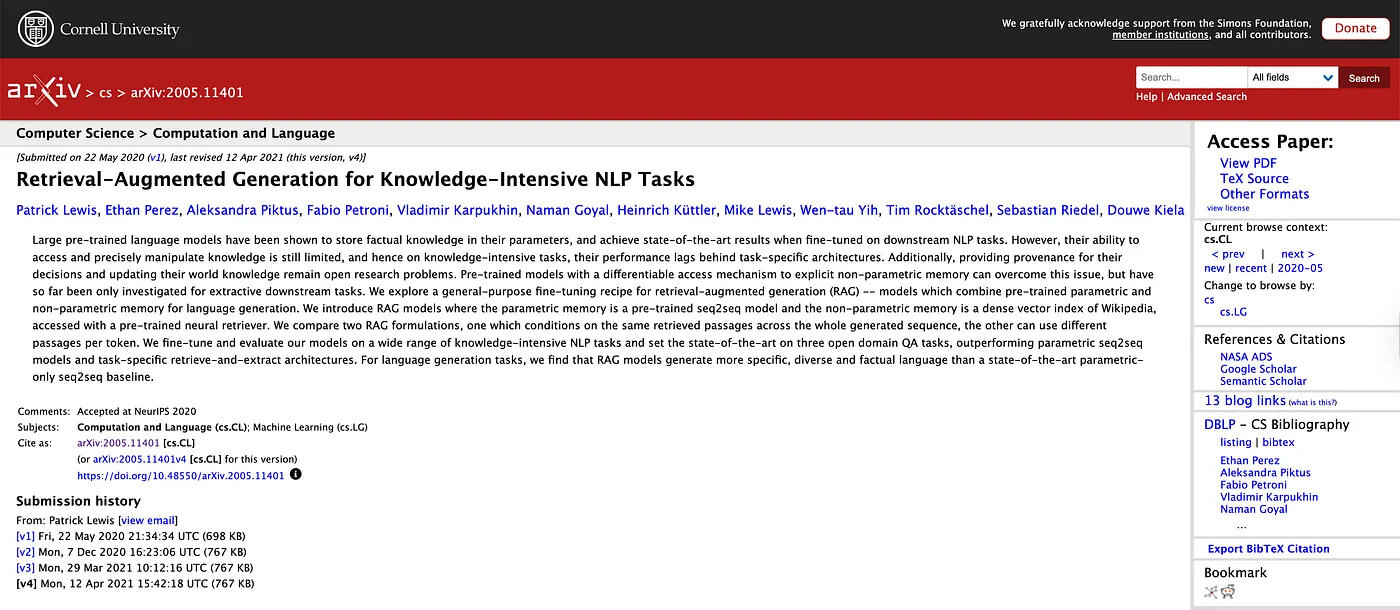Open author Douwe Kiela link
The height and width of the screenshot is (610, 1400).
click(x=1145, y=210)
